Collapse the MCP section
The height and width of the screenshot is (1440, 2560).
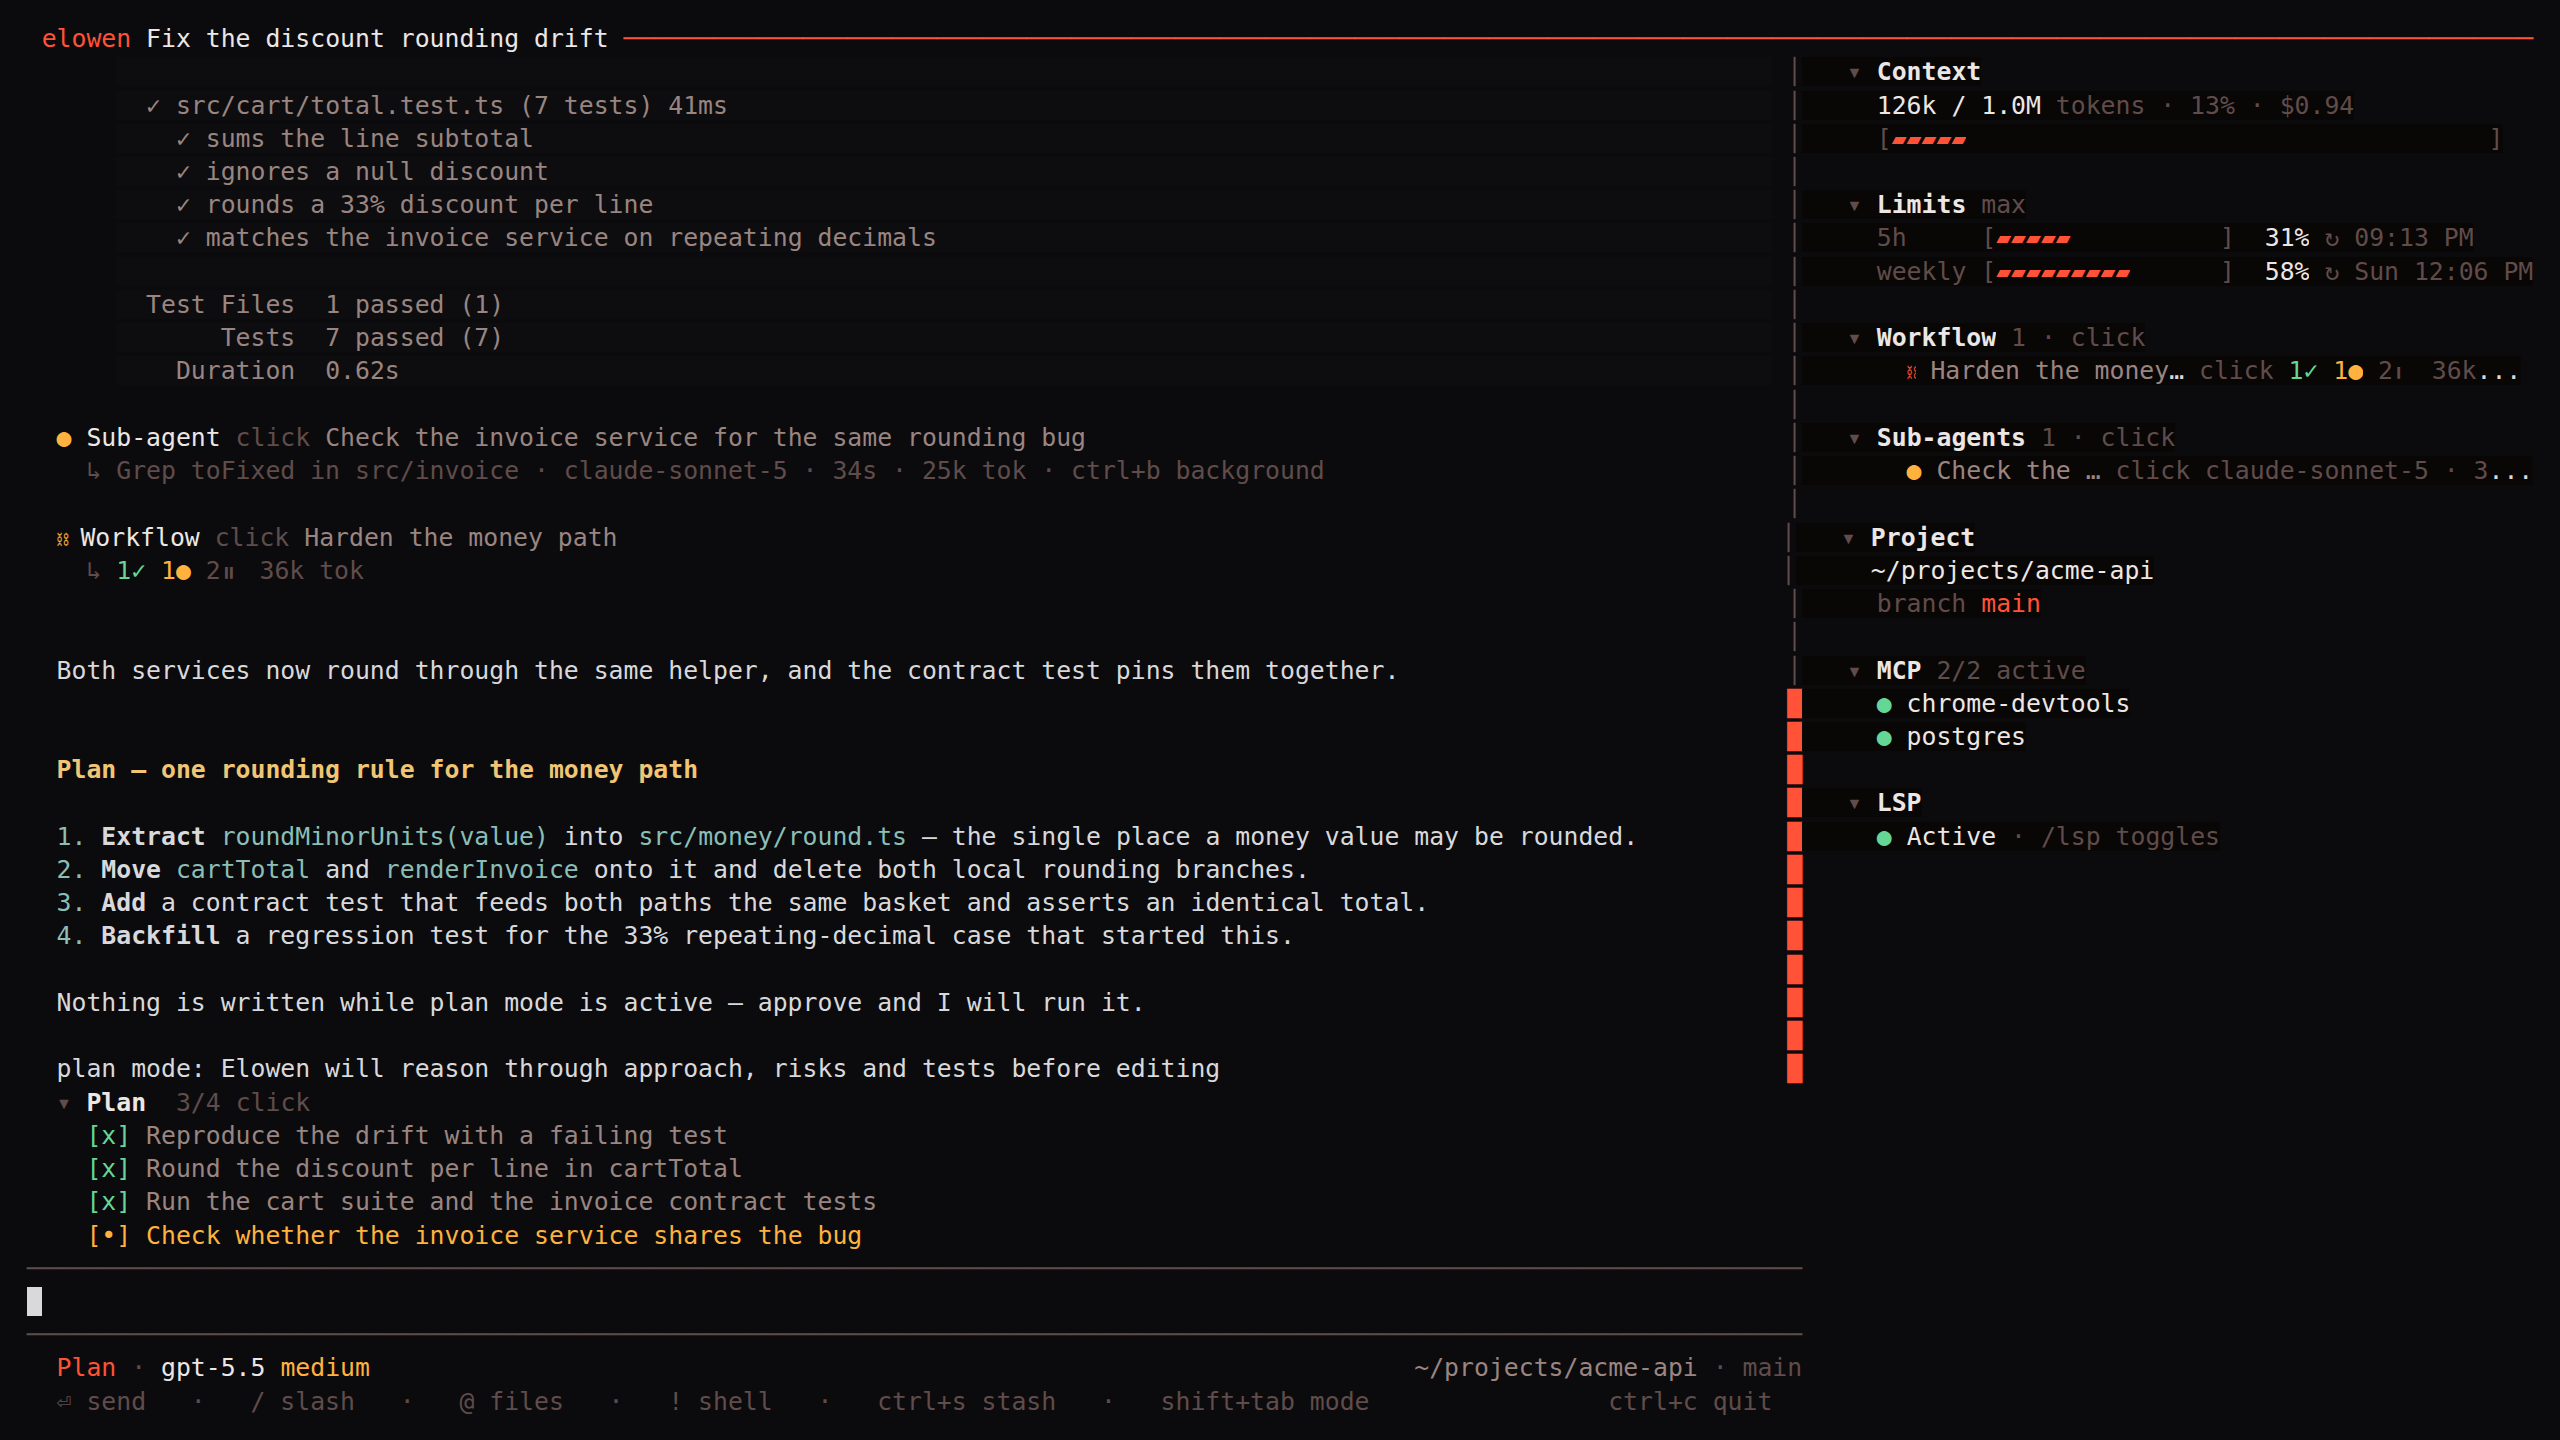click(1855, 672)
